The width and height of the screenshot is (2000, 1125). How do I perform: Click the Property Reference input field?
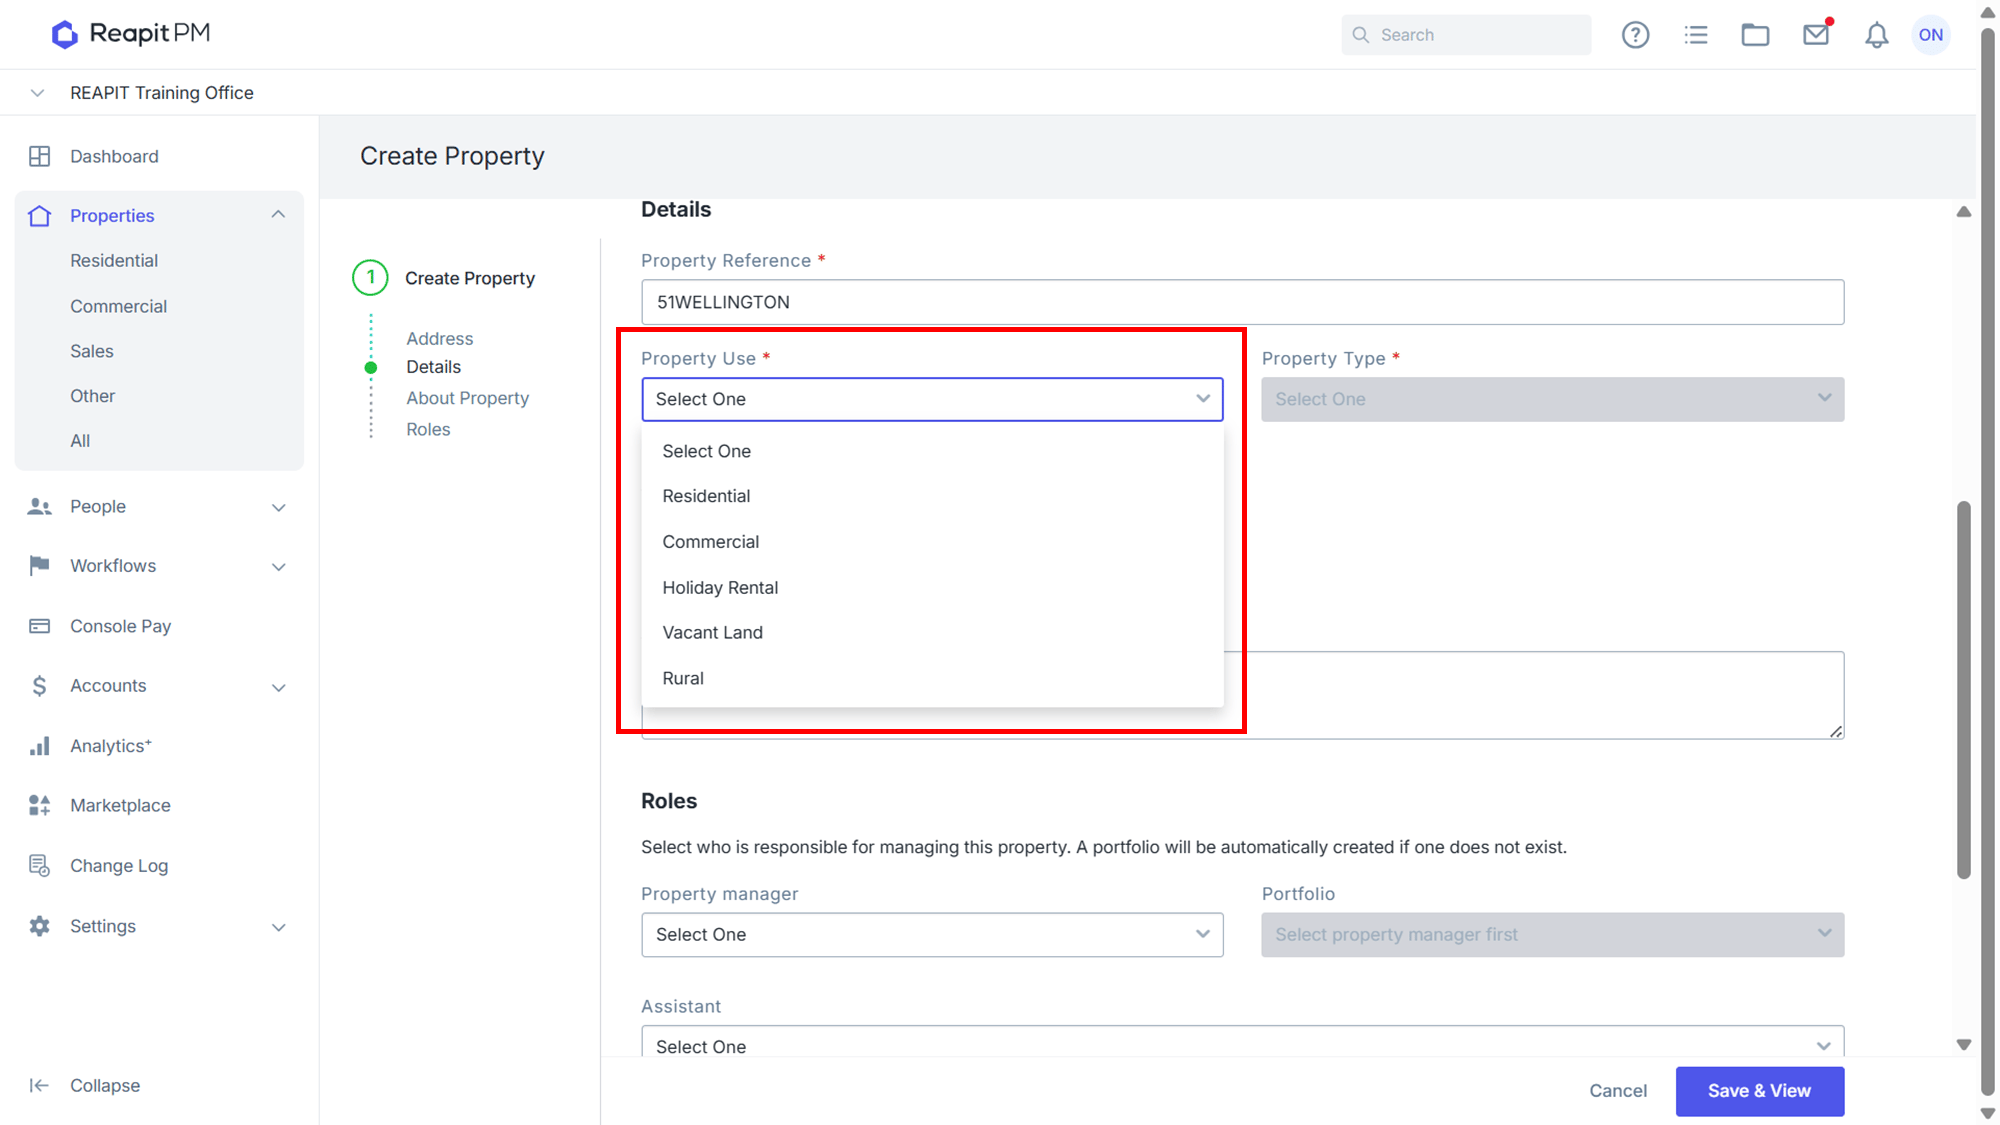[x=1242, y=302]
